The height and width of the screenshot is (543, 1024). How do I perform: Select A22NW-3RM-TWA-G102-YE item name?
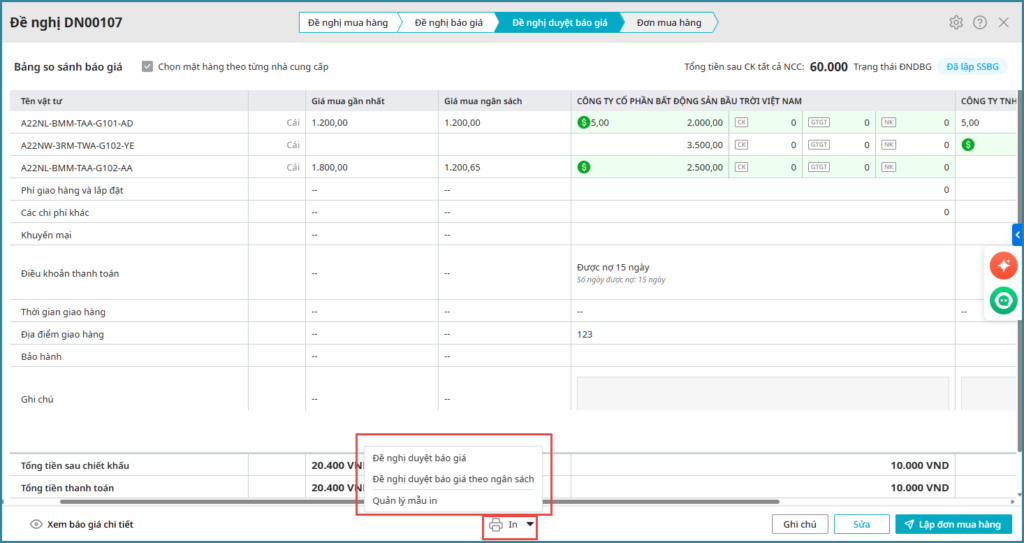[78, 145]
